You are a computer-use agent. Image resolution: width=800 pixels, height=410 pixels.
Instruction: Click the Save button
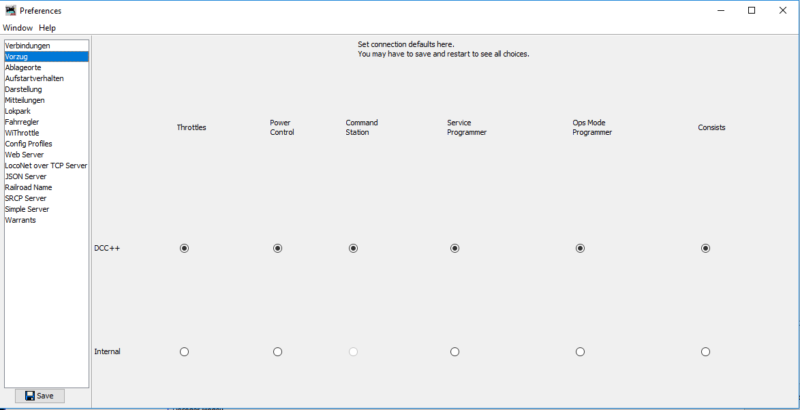(40, 396)
